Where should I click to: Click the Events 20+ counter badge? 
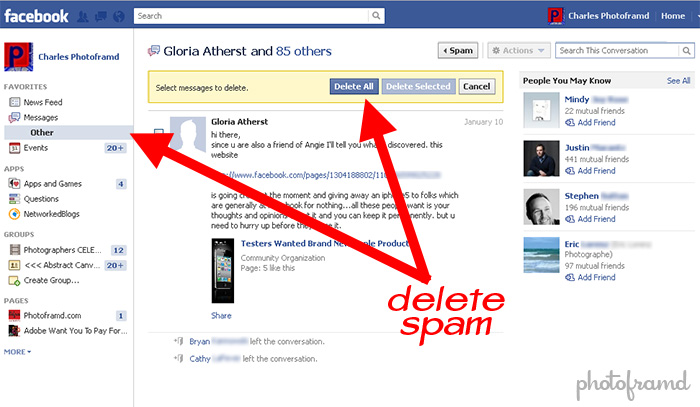115,148
